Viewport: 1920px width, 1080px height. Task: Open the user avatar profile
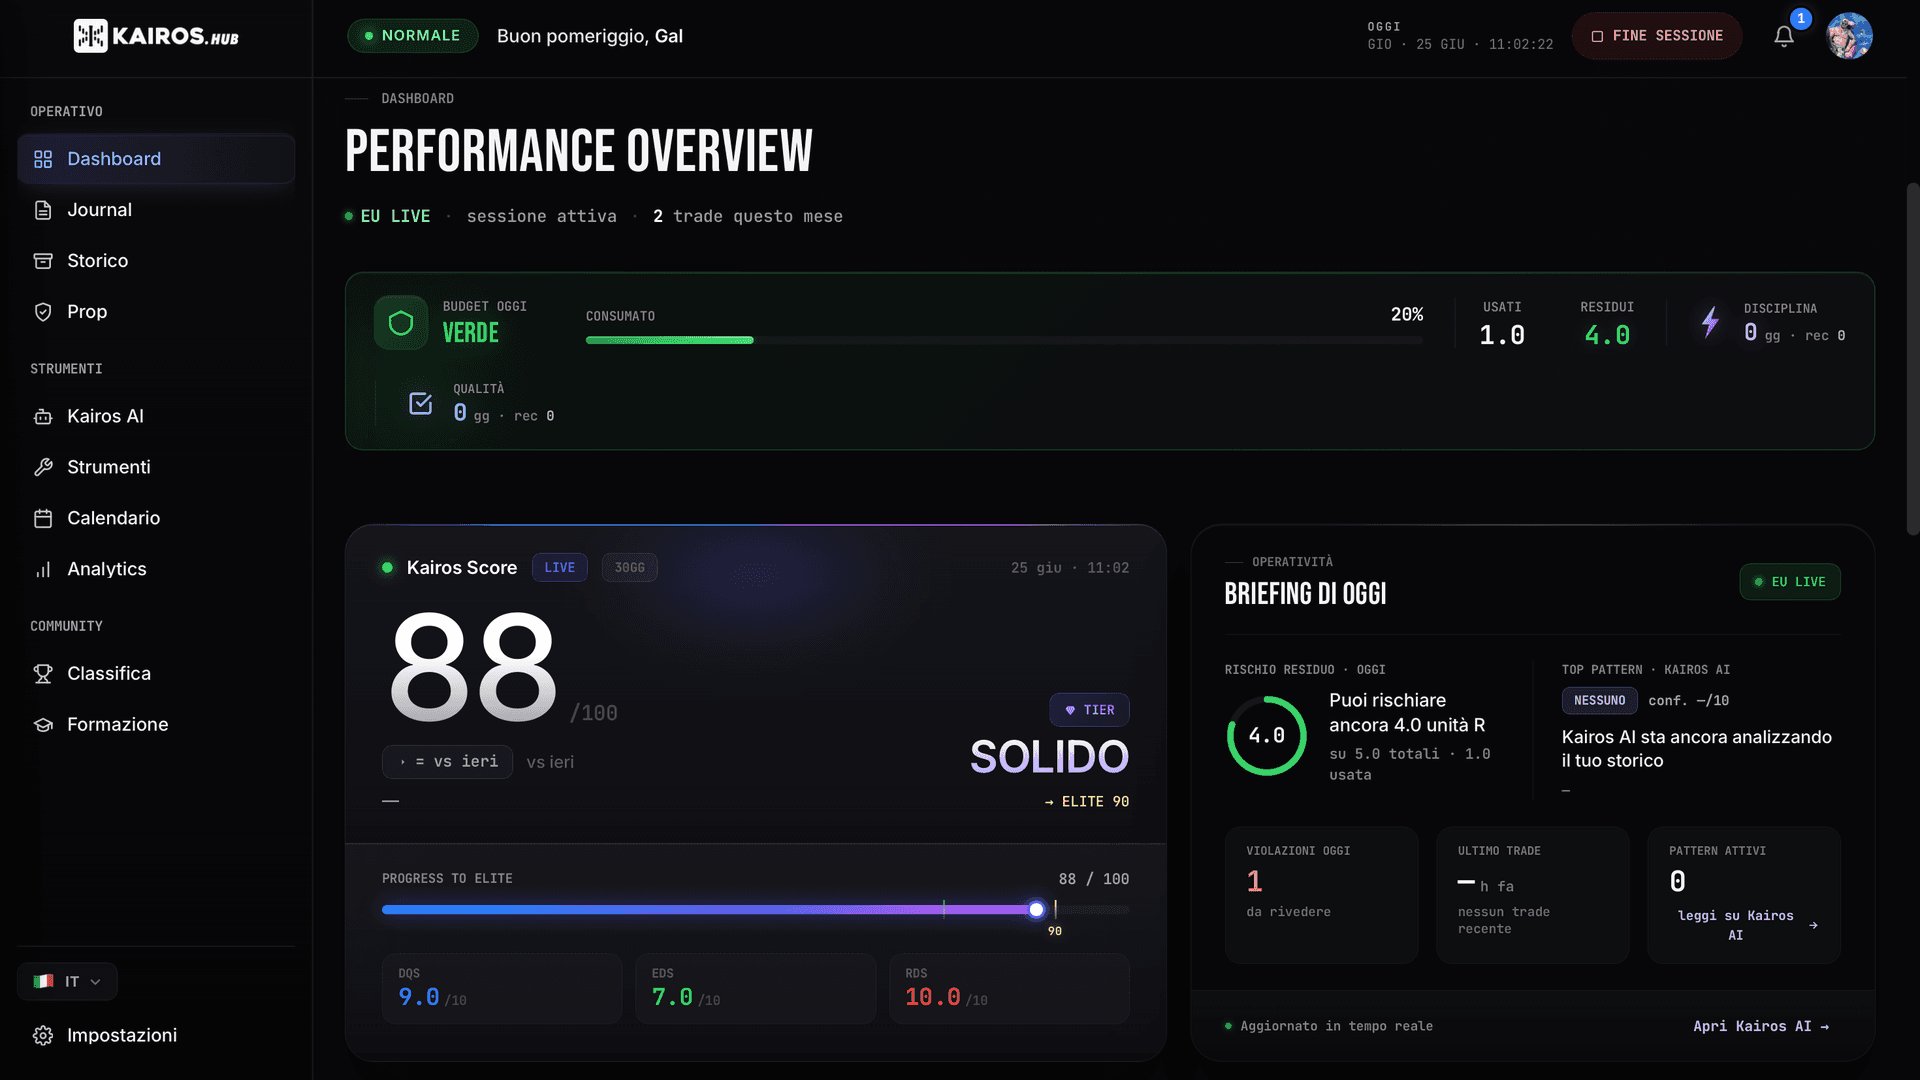click(1850, 36)
